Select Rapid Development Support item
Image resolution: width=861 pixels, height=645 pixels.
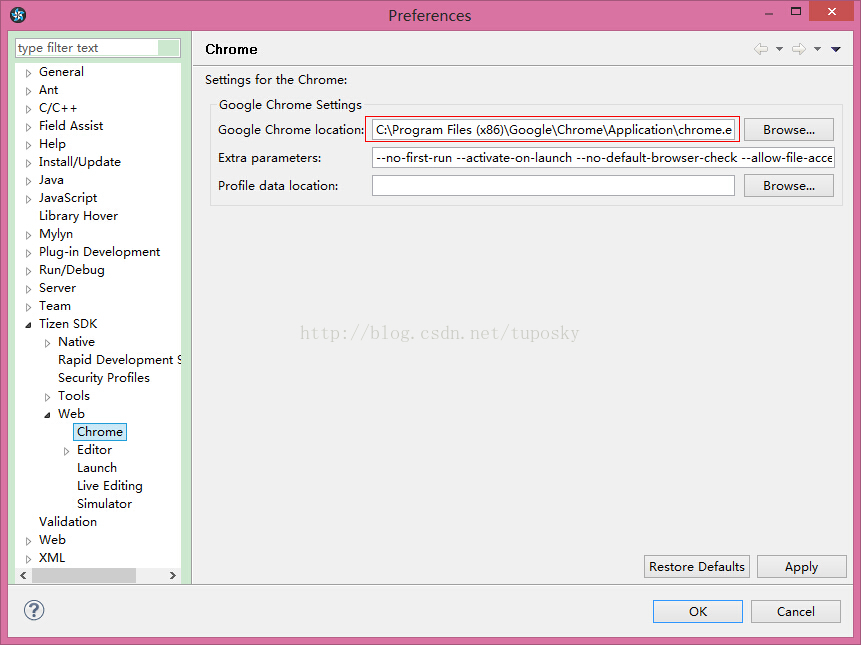pos(120,360)
